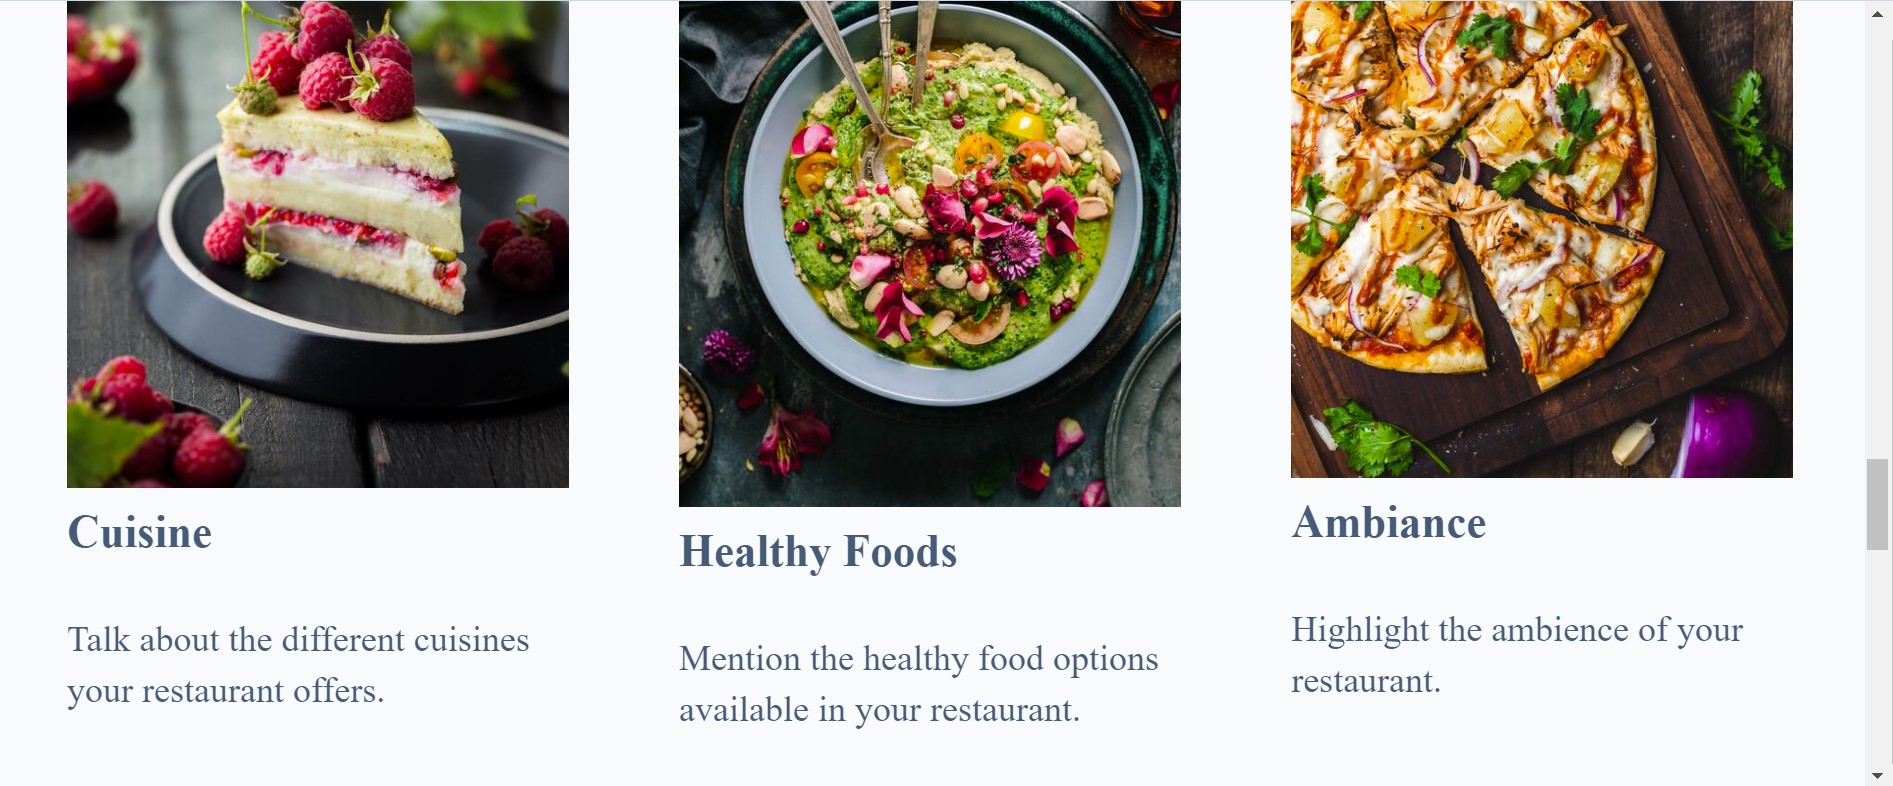Image resolution: width=1893 pixels, height=786 pixels.
Task: Click the purple onion in the pizza photo
Action: click(x=1727, y=435)
